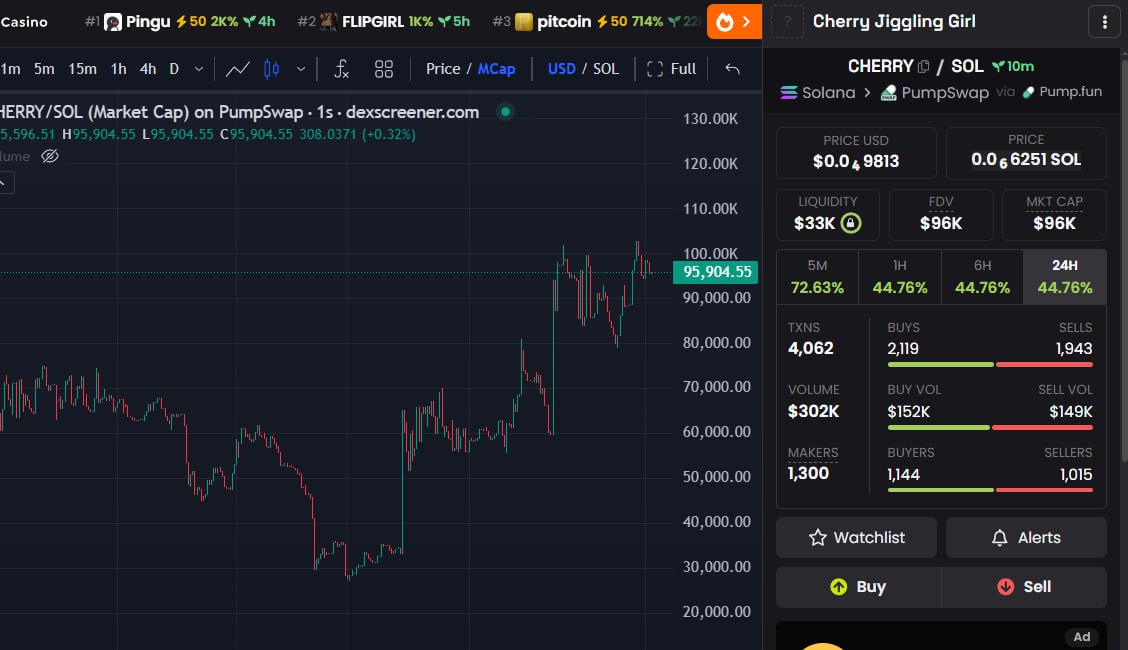Select the candlestick chart type icon
The height and width of the screenshot is (650, 1128).
[271, 69]
